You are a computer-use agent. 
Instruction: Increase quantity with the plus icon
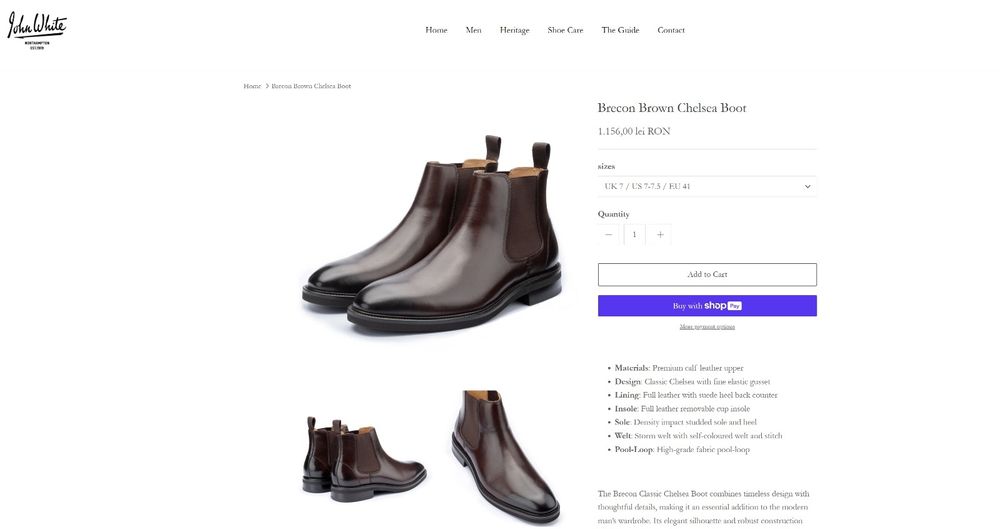(x=660, y=235)
